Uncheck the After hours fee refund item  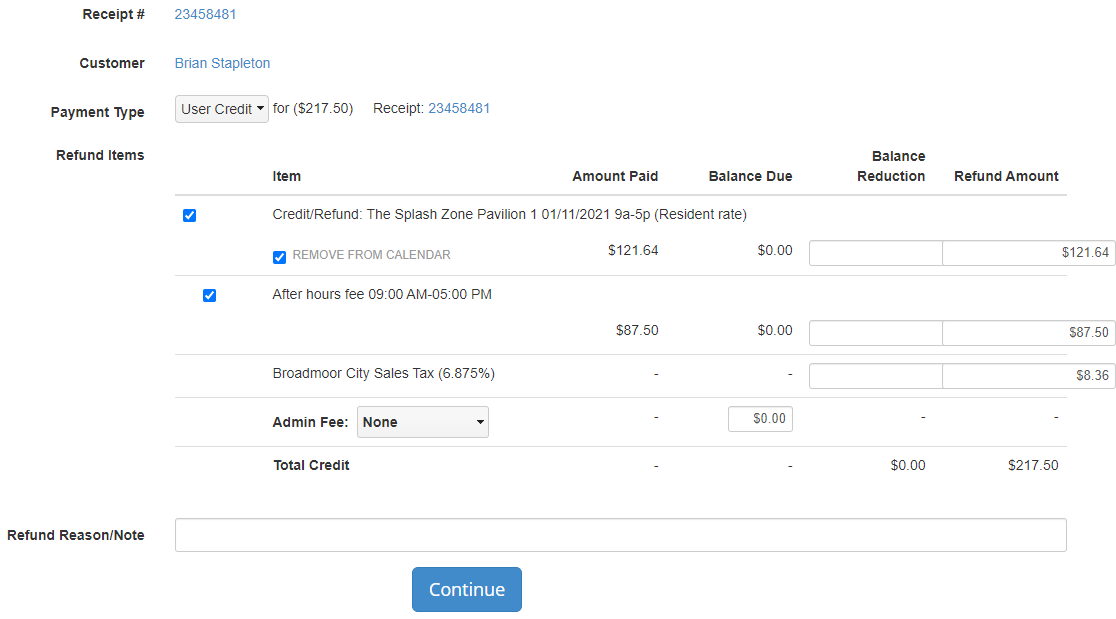[x=209, y=295]
